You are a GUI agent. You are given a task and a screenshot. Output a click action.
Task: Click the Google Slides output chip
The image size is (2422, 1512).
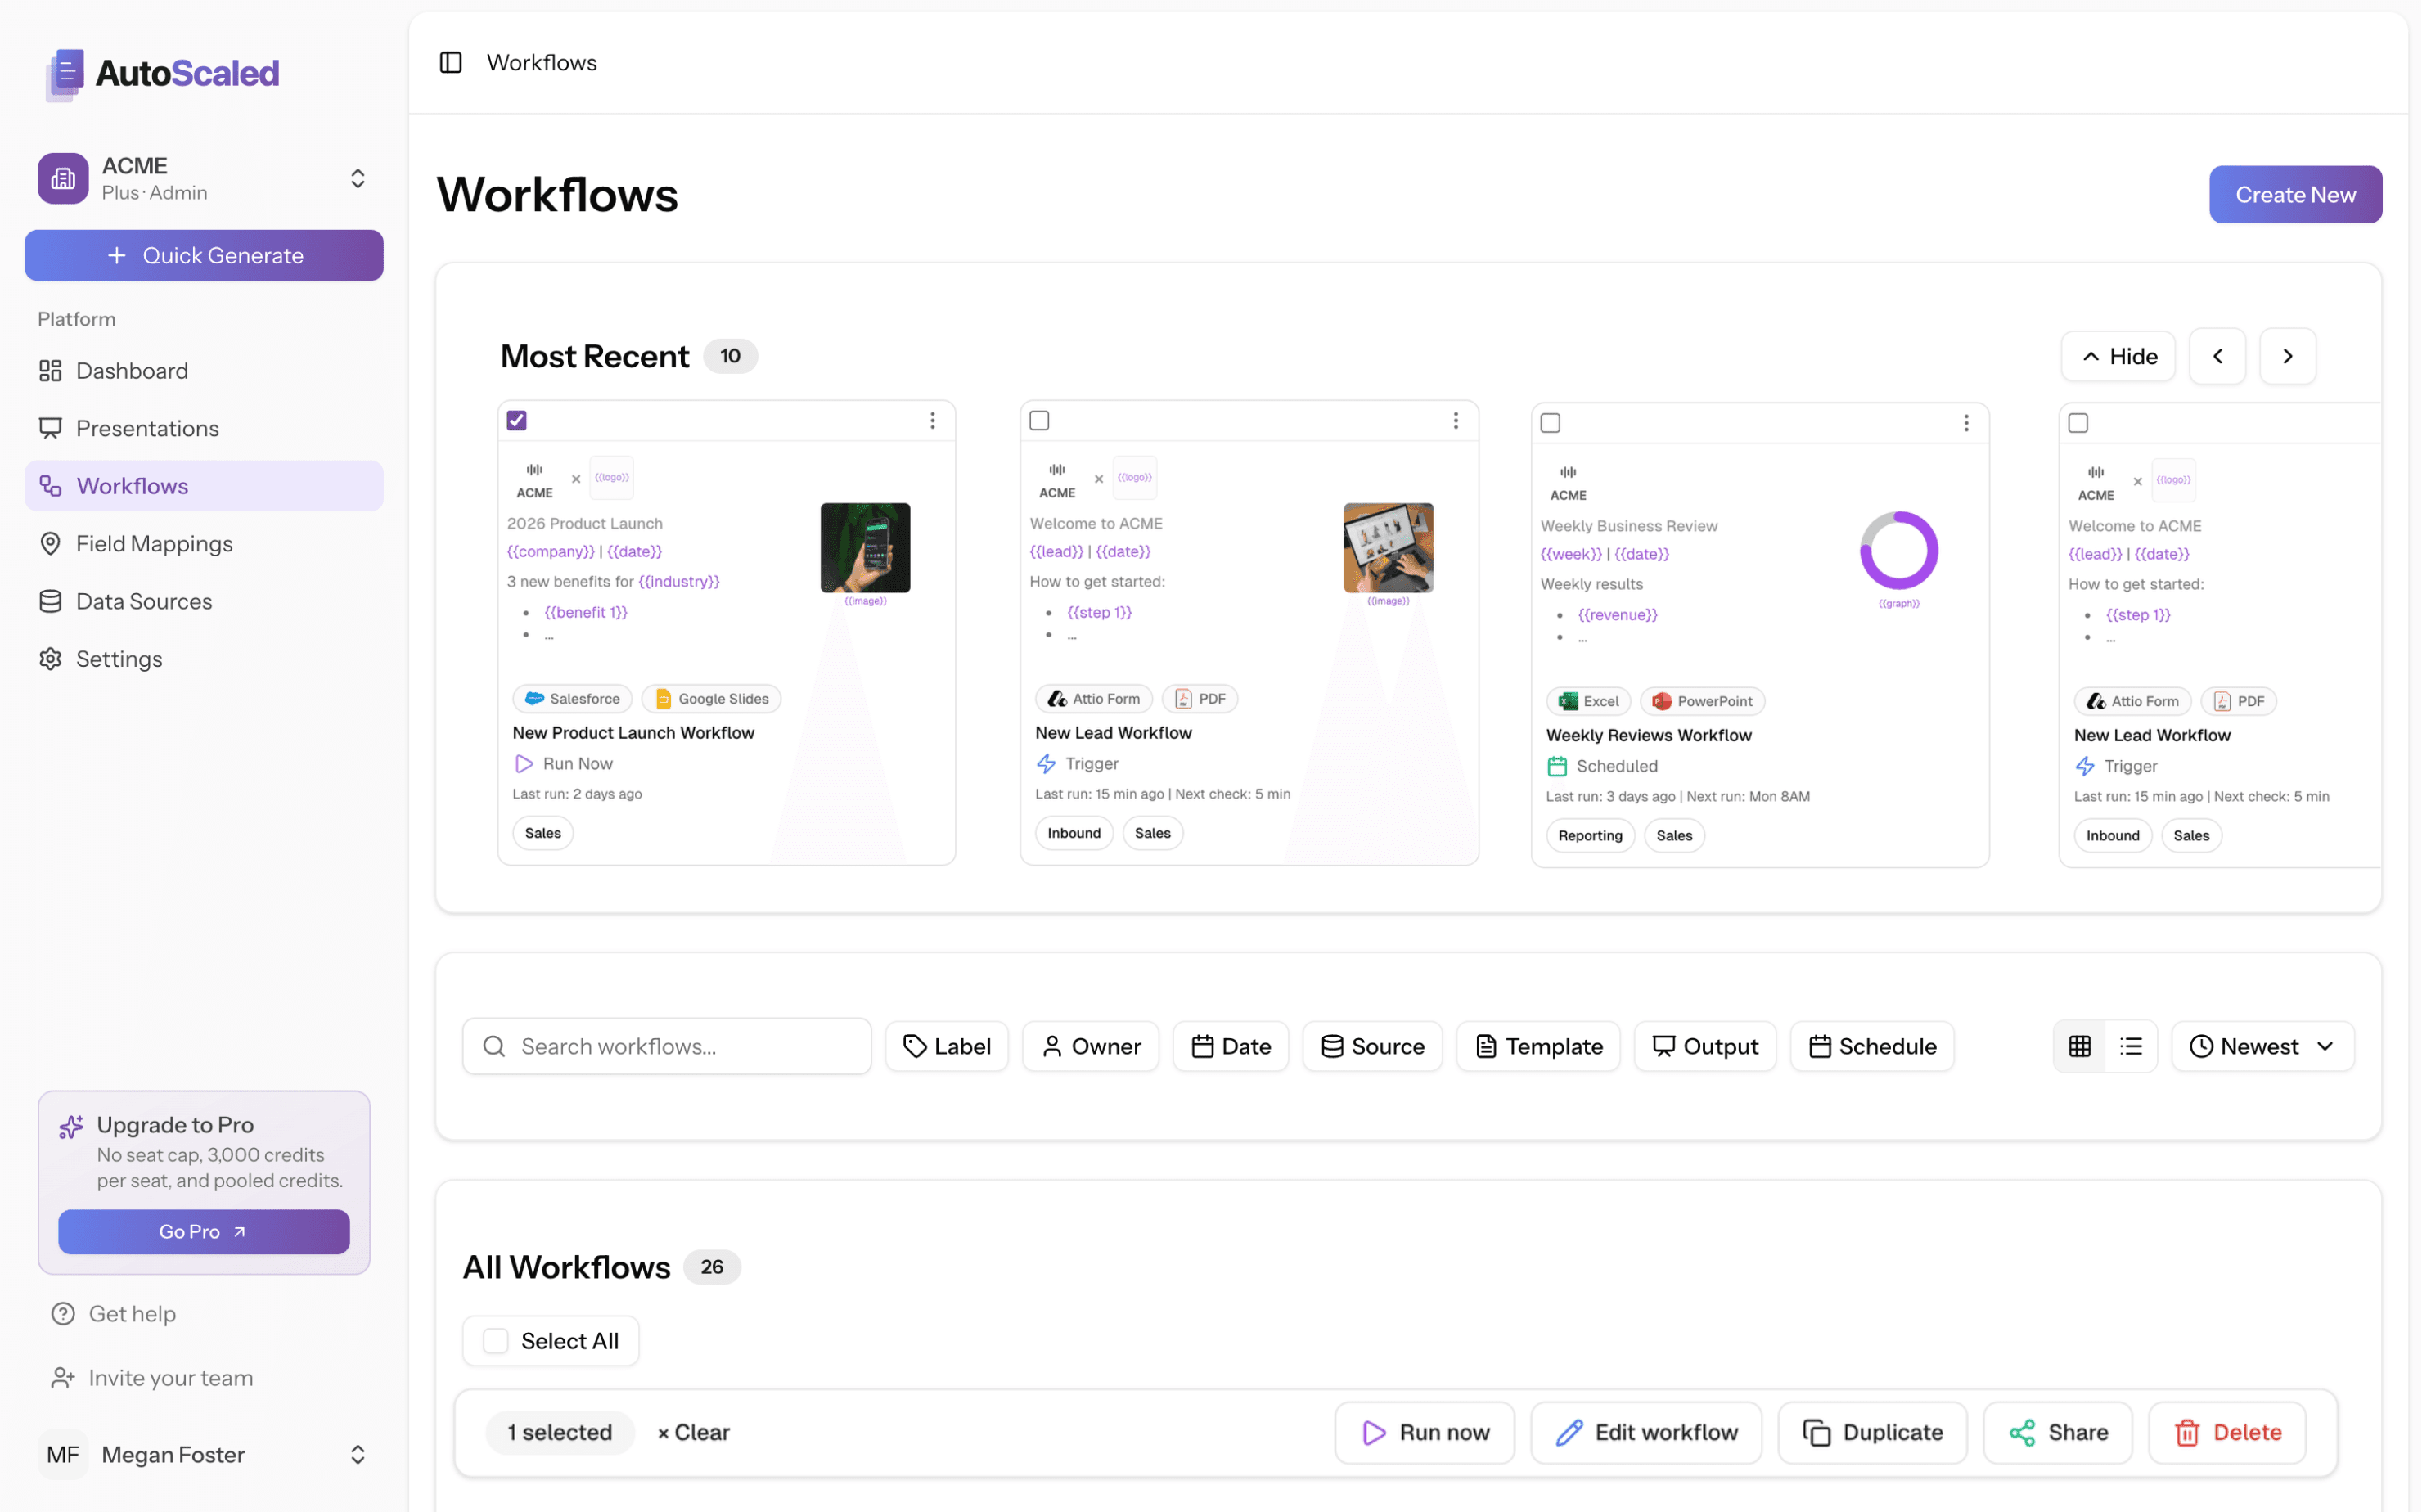[x=711, y=699]
